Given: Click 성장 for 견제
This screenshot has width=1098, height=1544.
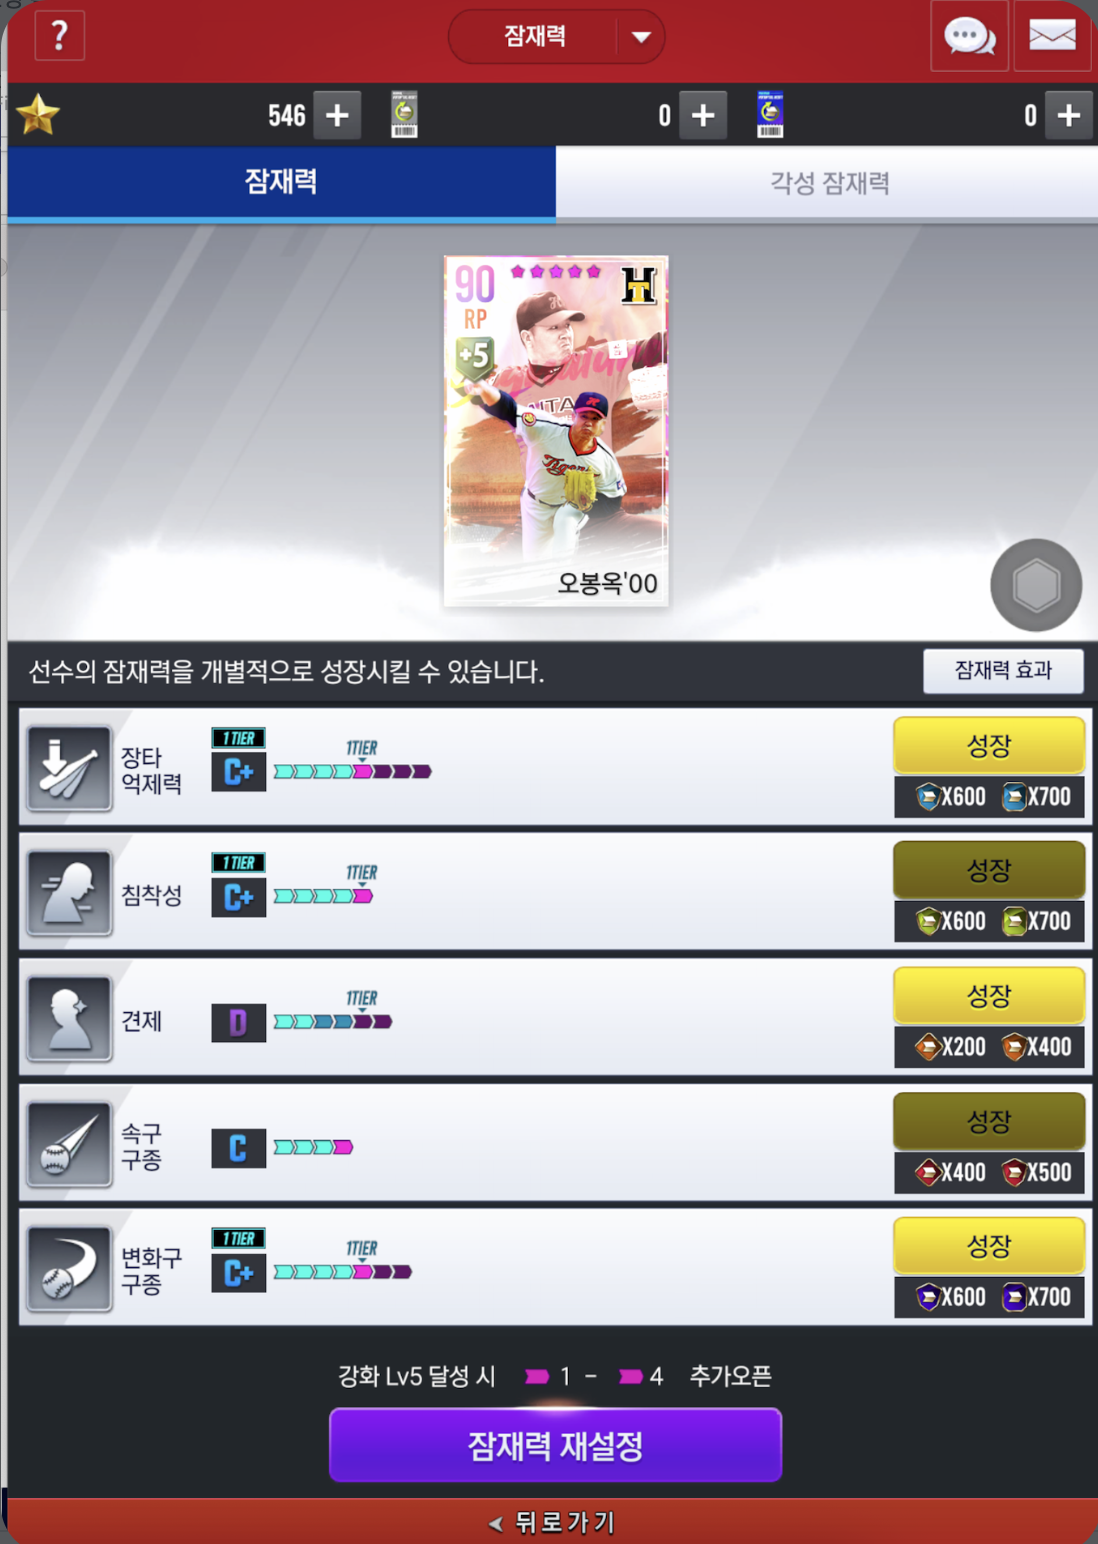Looking at the screenshot, I should point(989,995).
